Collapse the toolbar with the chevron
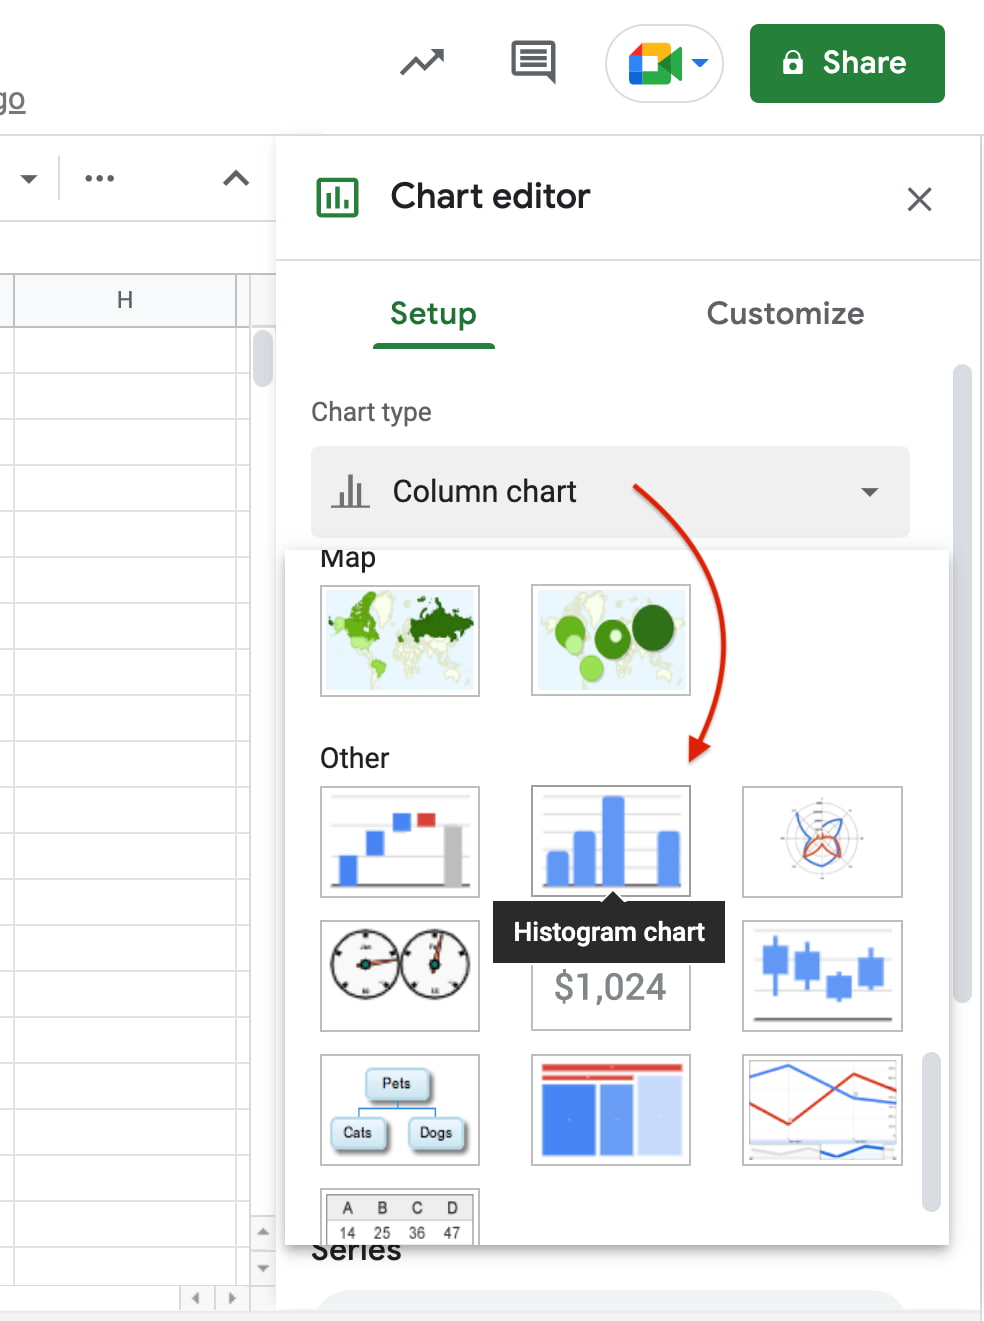The width and height of the screenshot is (984, 1321). 235,178
